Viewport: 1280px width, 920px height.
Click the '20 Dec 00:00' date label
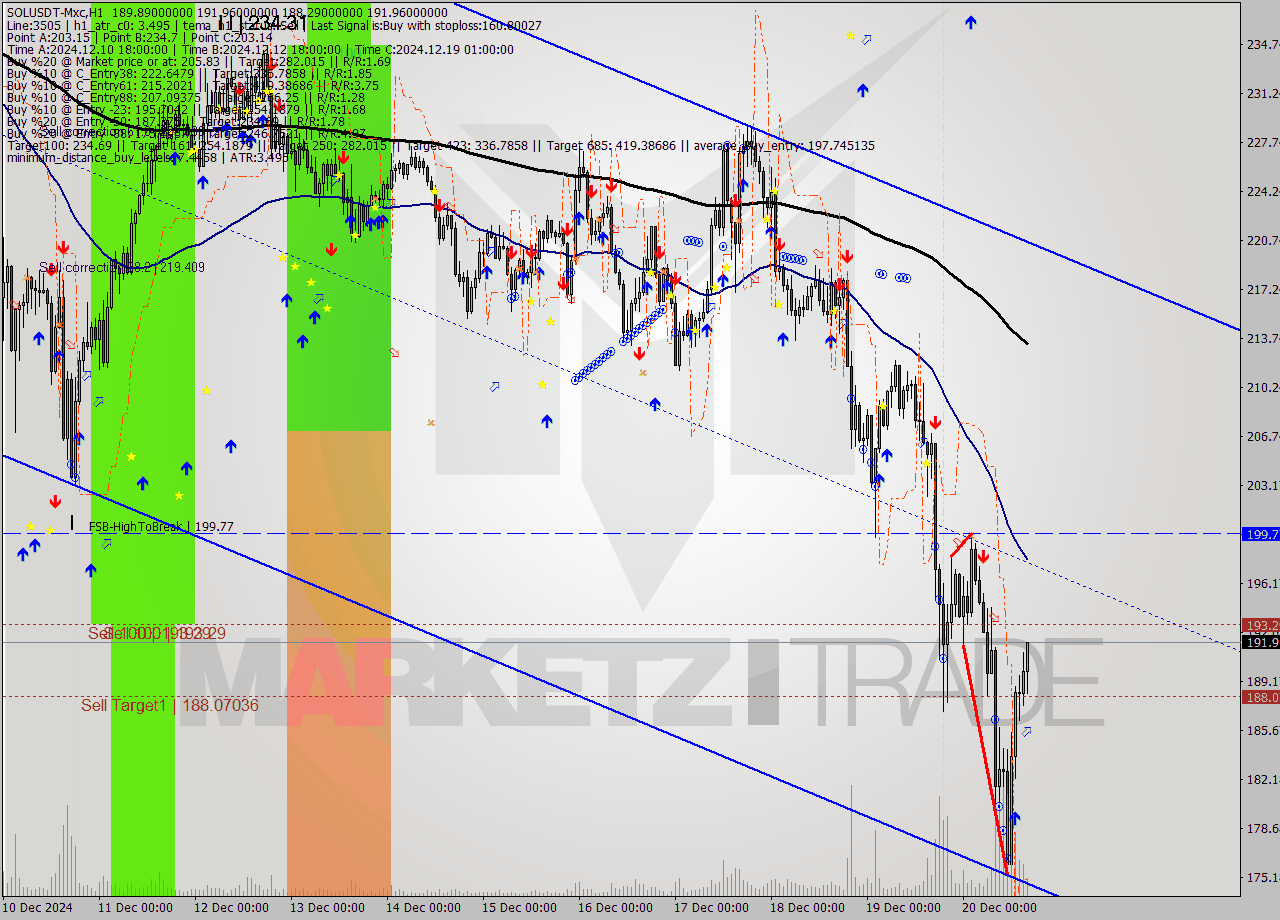pyautogui.click(x=999, y=908)
